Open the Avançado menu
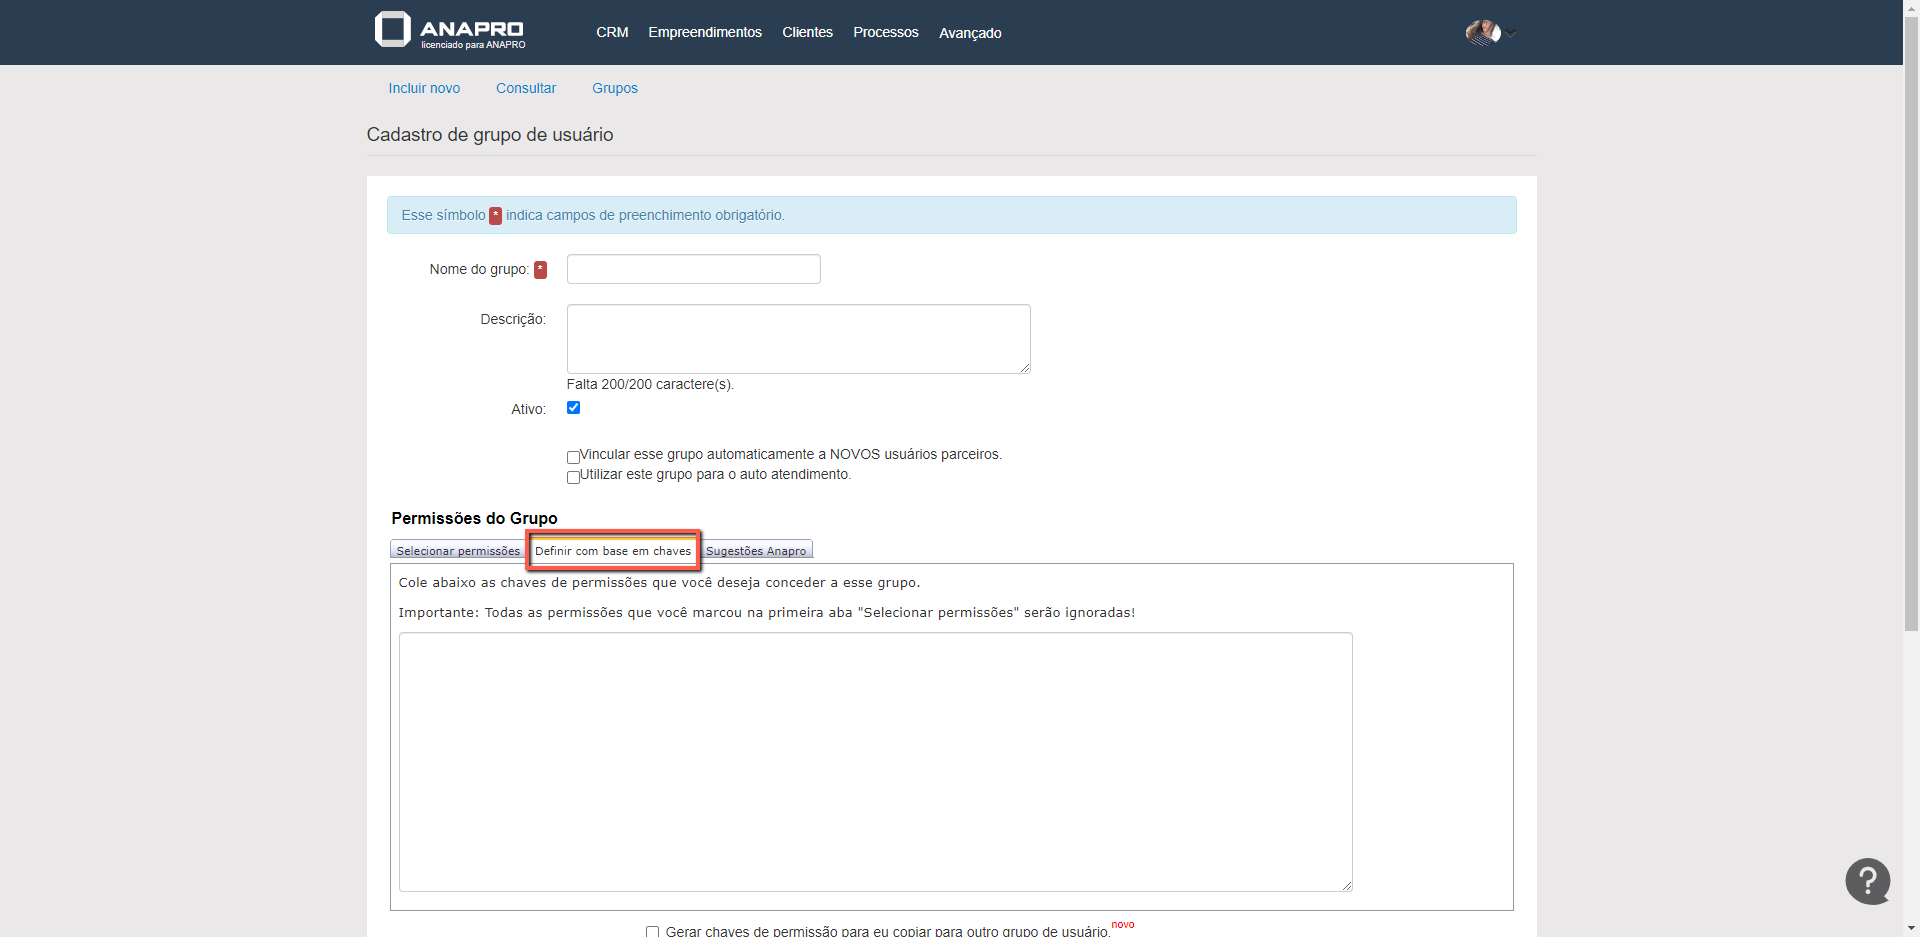Image resolution: width=1920 pixels, height=937 pixels. pos(969,33)
